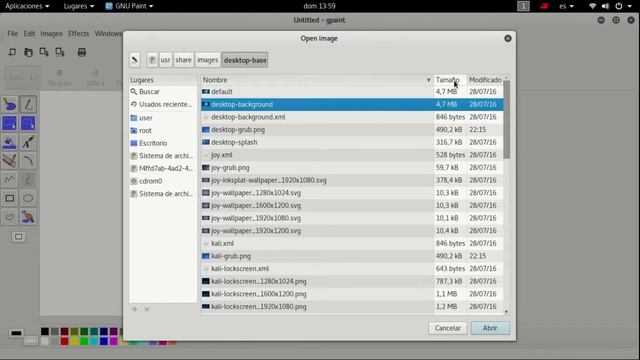Open the network wifi icon in top panel

point(592,6)
